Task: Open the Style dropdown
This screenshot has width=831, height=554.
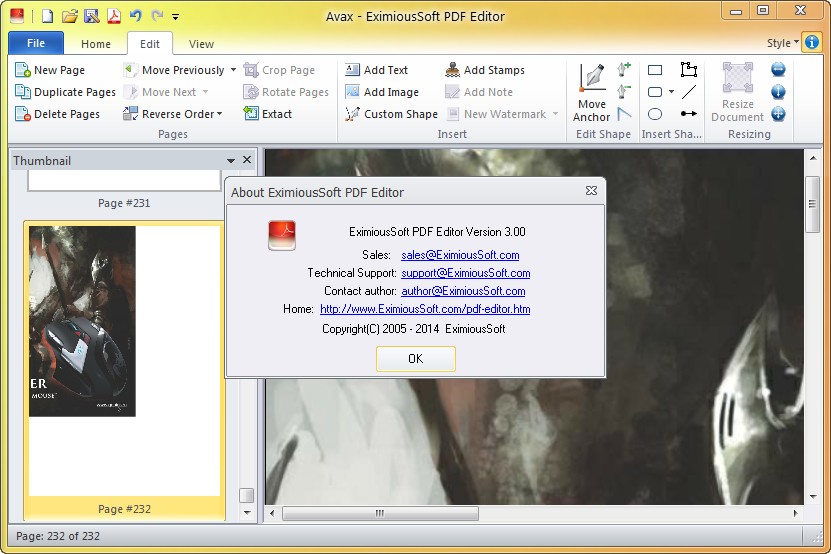Action: point(782,43)
